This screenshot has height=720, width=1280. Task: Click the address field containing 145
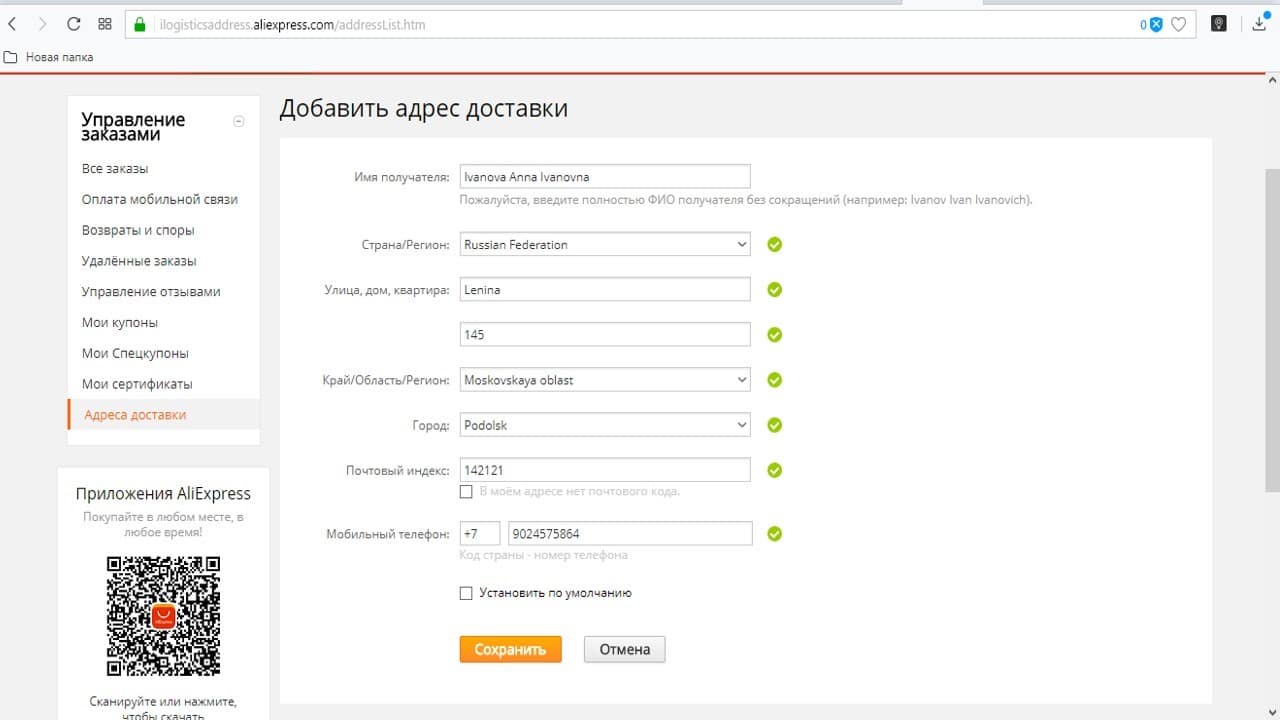[x=605, y=335]
